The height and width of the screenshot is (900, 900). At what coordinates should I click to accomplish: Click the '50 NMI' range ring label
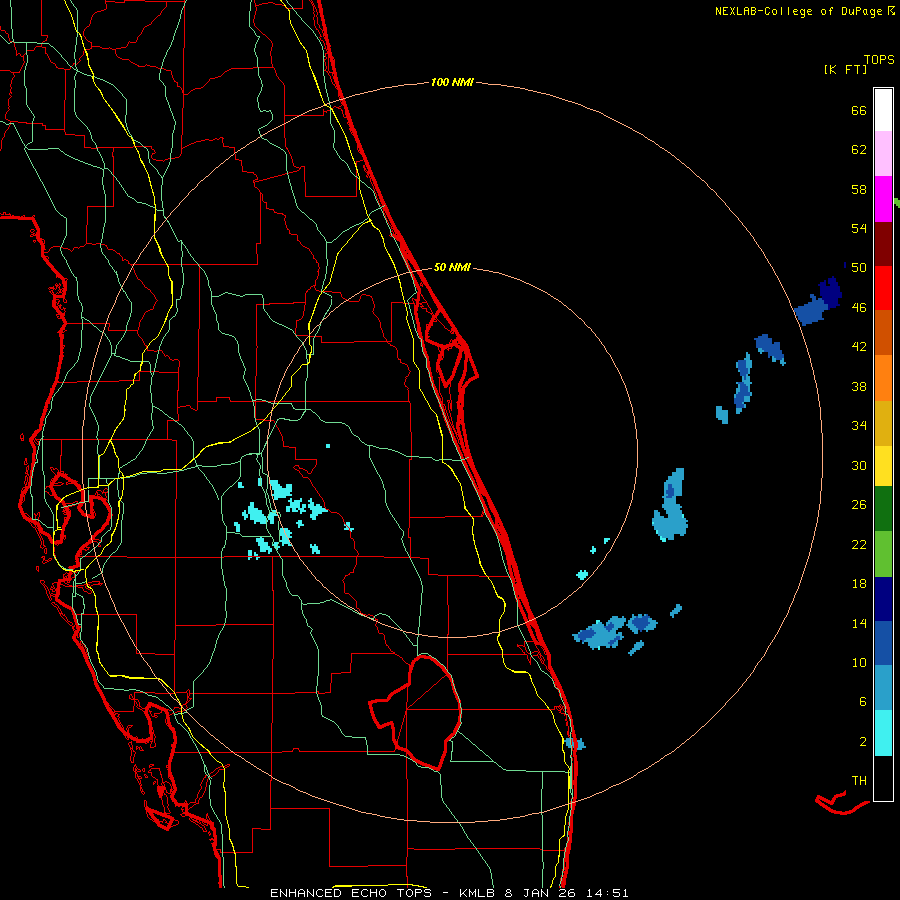452,267
